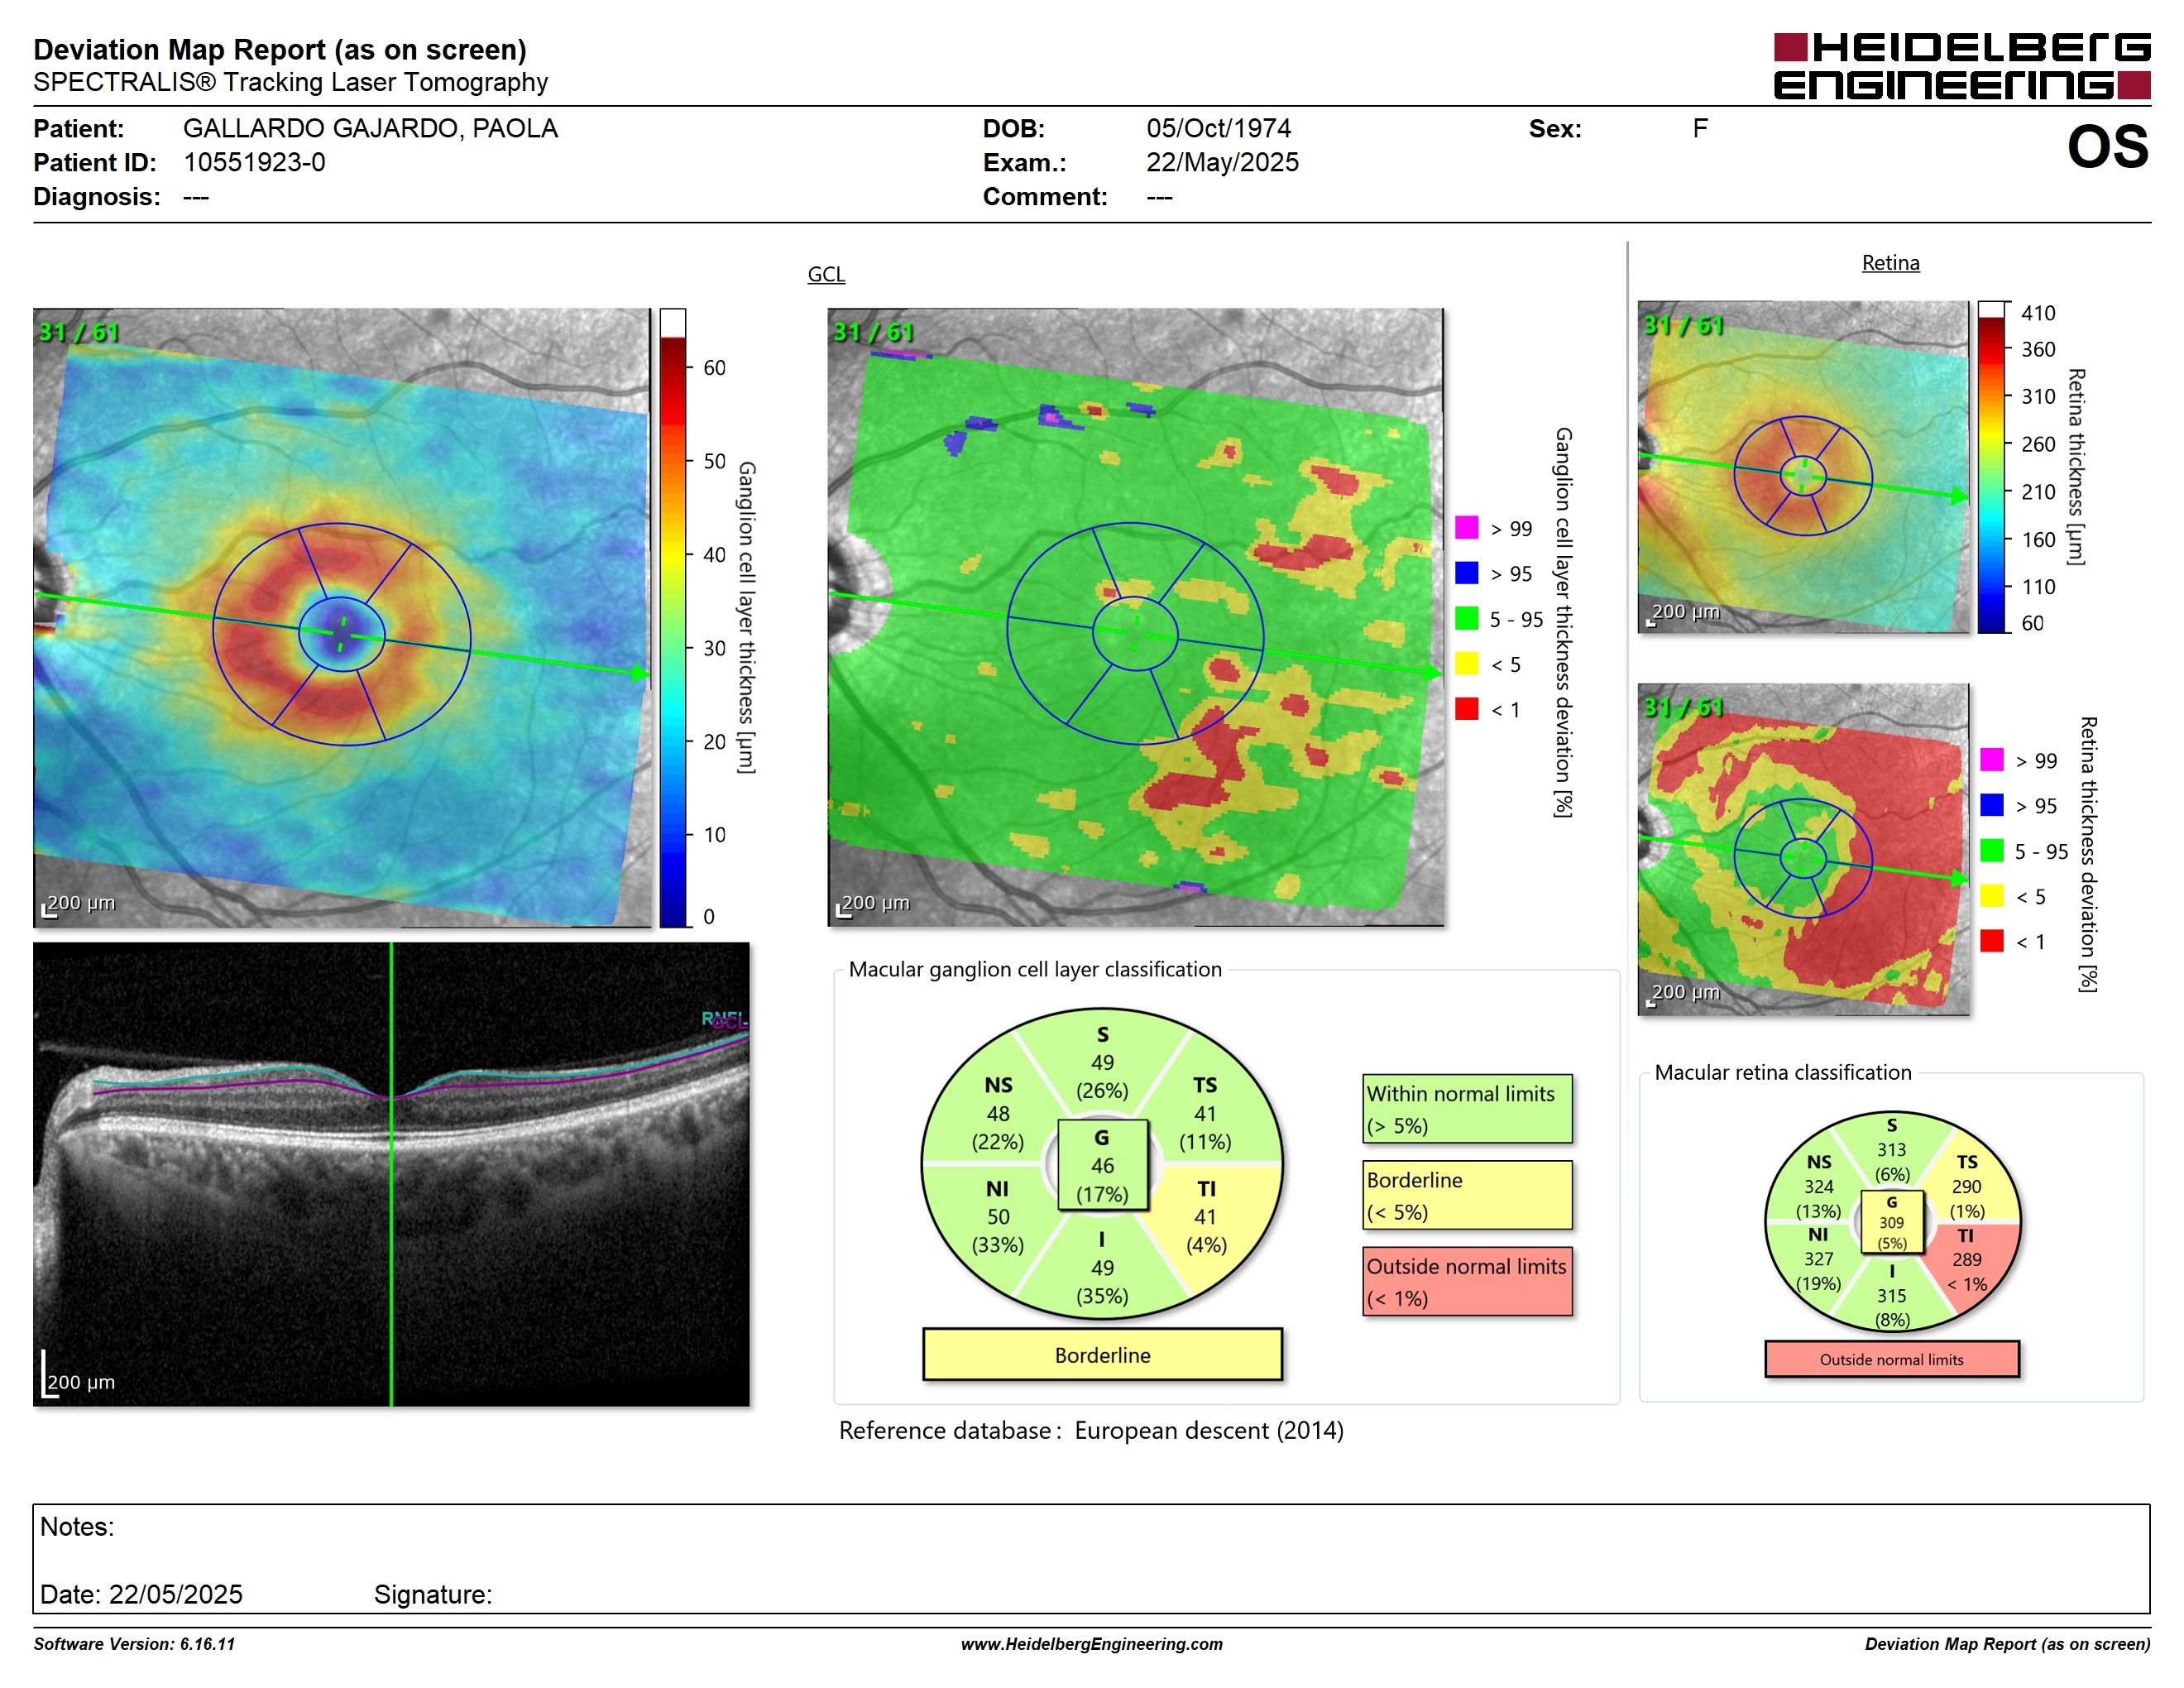Image resolution: width=2184 pixels, height=1688 pixels.
Task: Click the 'Borderline (< 5%)' legend box
Action: coord(1467,1195)
